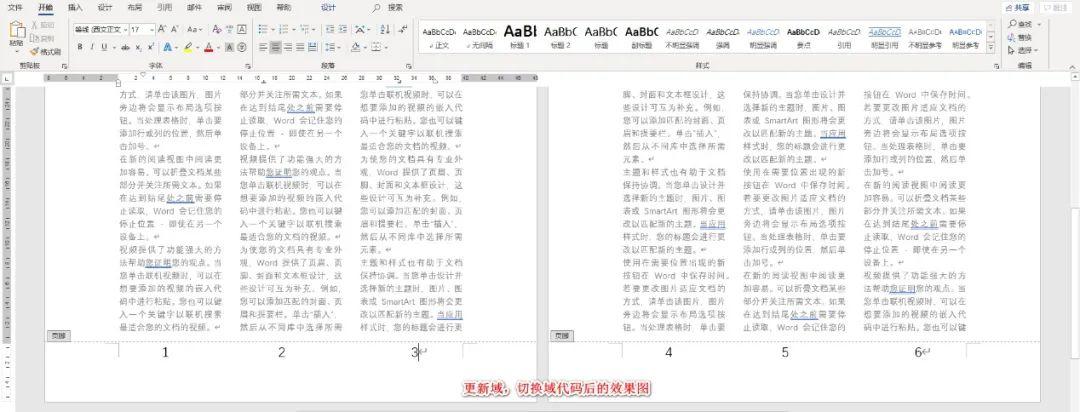1080x412 pixels.
Task: Click the sort A-Z icon
Action: point(385,30)
